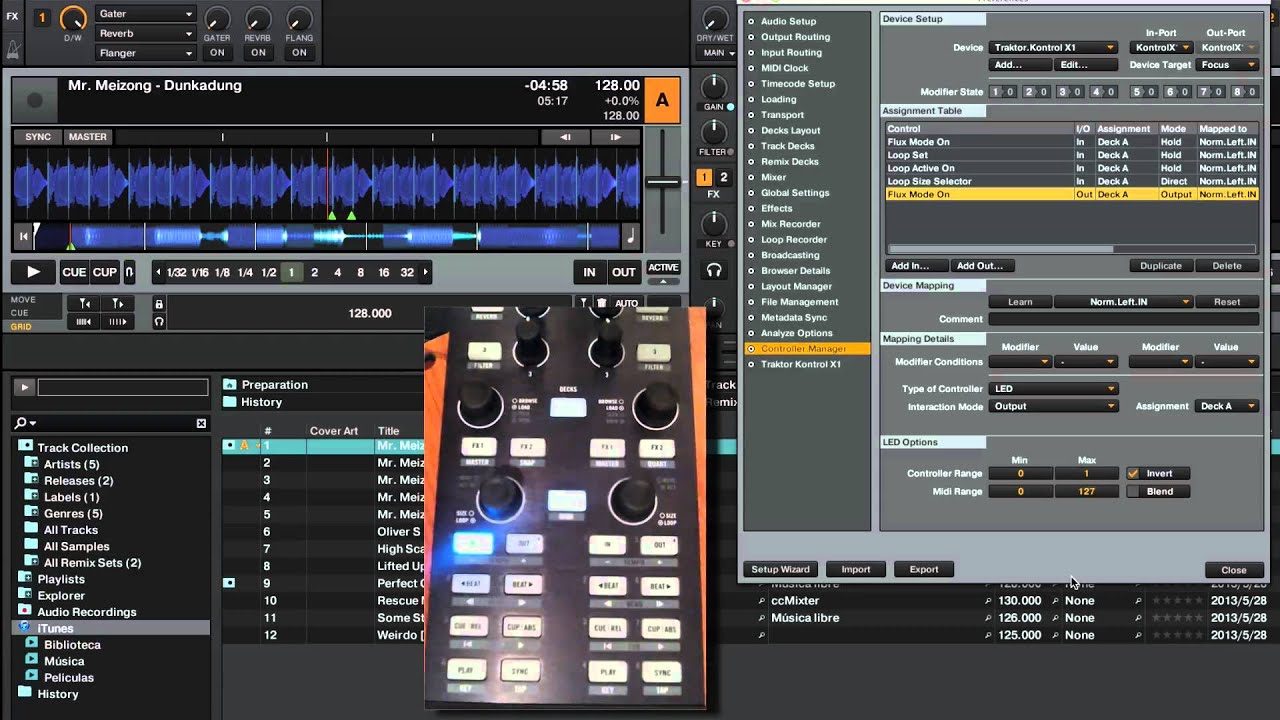Click the tempo bend down arrow button
1280x720 pixels.
pos(566,137)
